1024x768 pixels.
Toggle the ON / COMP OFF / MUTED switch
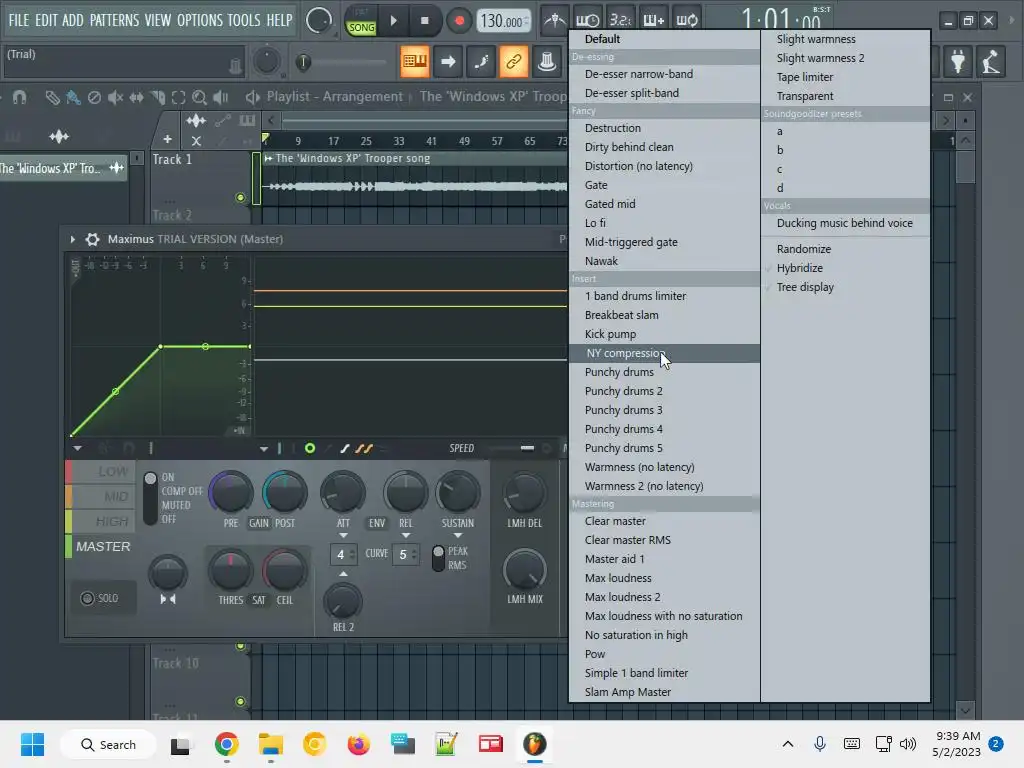(x=150, y=498)
